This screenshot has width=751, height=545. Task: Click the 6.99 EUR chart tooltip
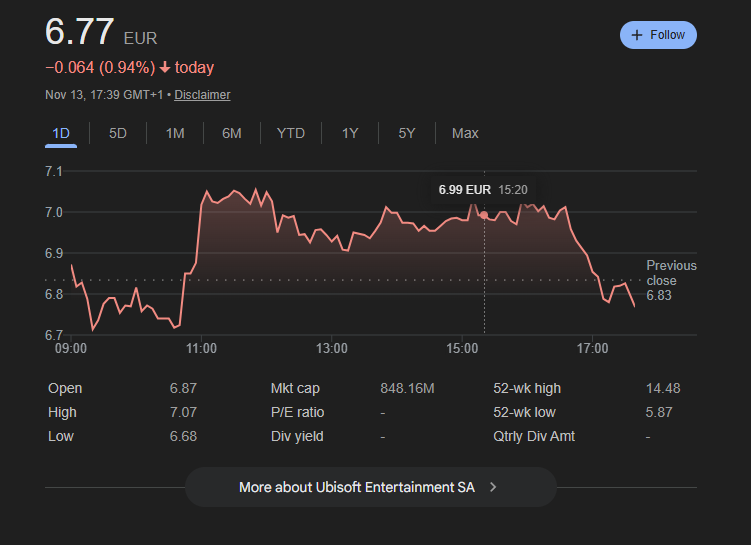(x=483, y=190)
